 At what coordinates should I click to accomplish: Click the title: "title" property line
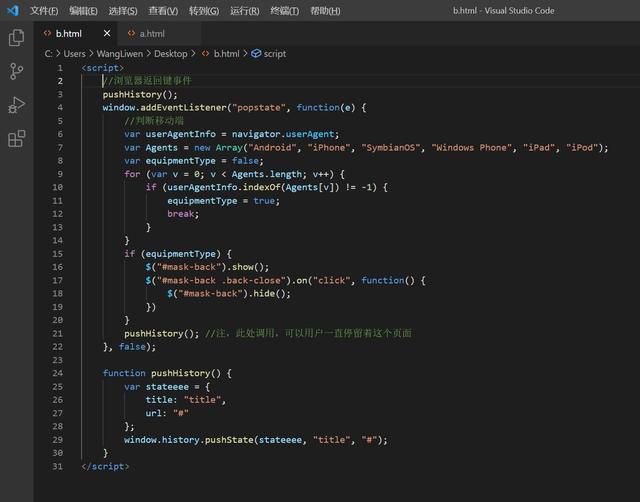click(x=186, y=400)
